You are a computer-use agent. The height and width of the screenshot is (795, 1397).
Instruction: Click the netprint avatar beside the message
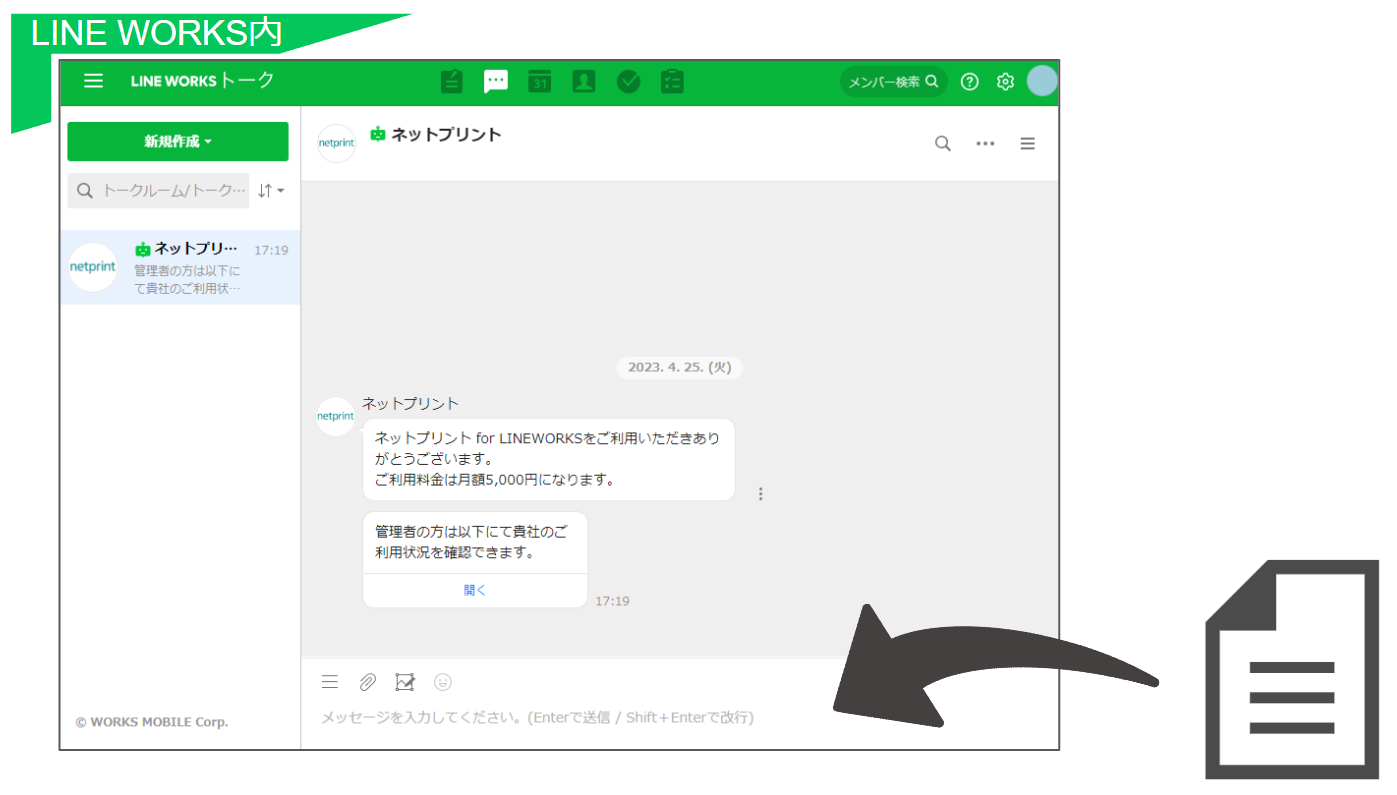click(x=335, y=416)
